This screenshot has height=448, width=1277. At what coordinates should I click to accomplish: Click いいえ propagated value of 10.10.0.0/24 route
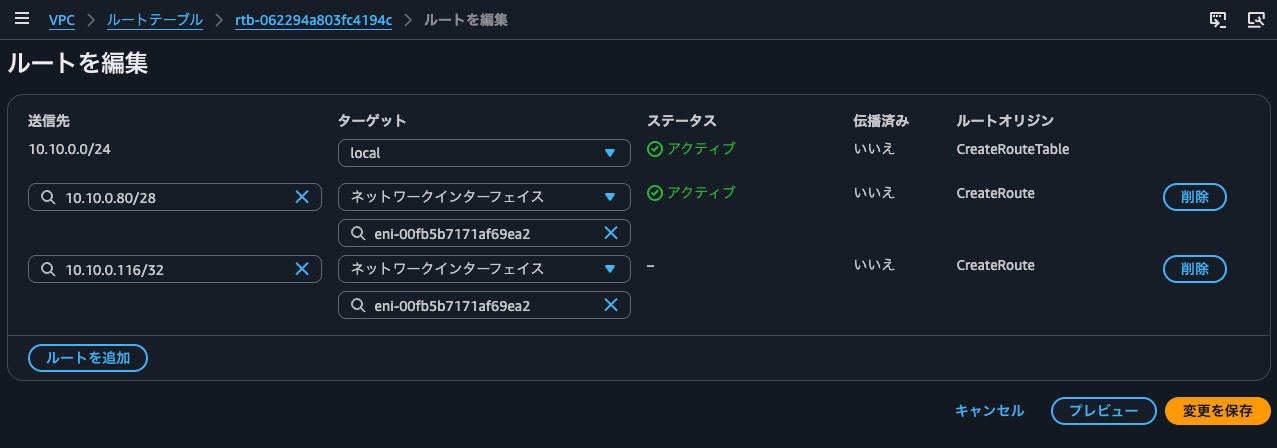[x=874, y=149]
